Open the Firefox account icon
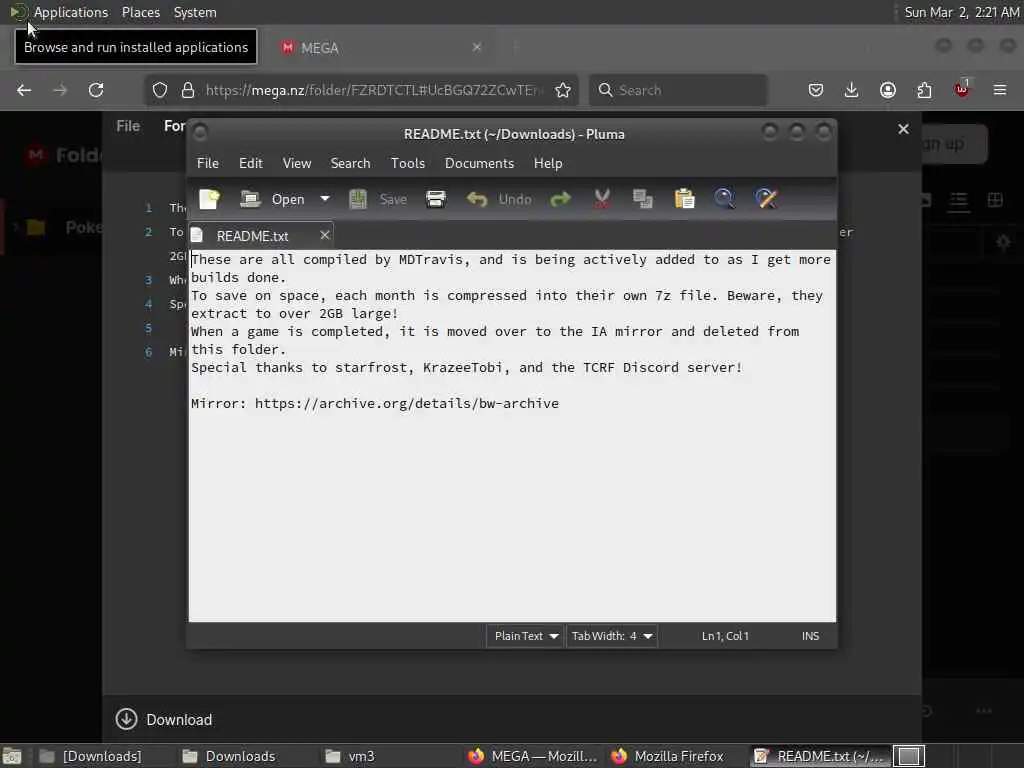The image size is (1024, 768). pyautogui.click(x=888, y=90)
